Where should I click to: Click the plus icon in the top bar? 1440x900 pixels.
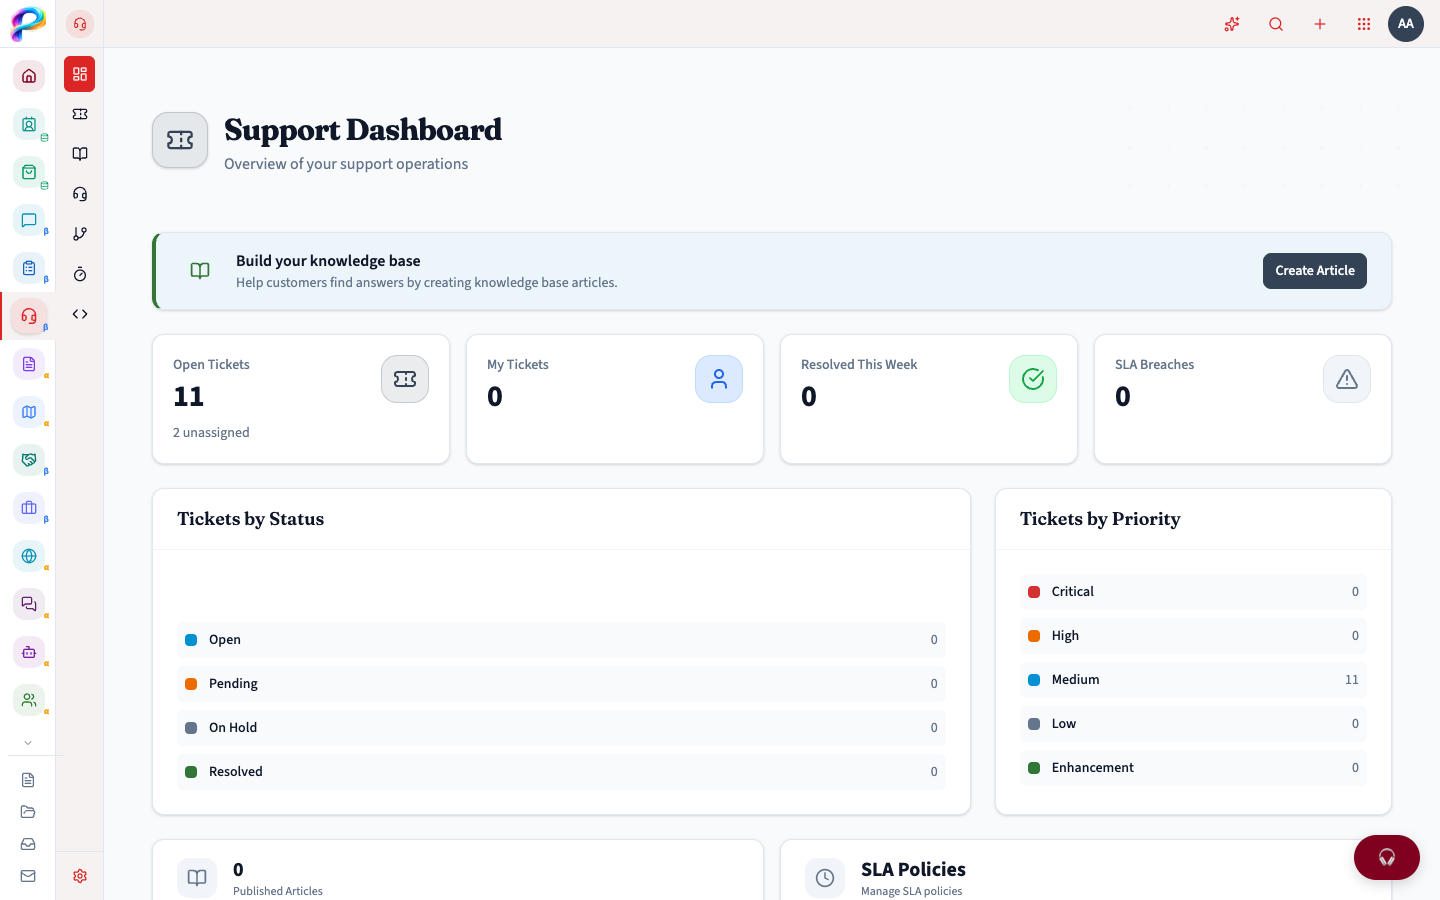point(1320,24)
